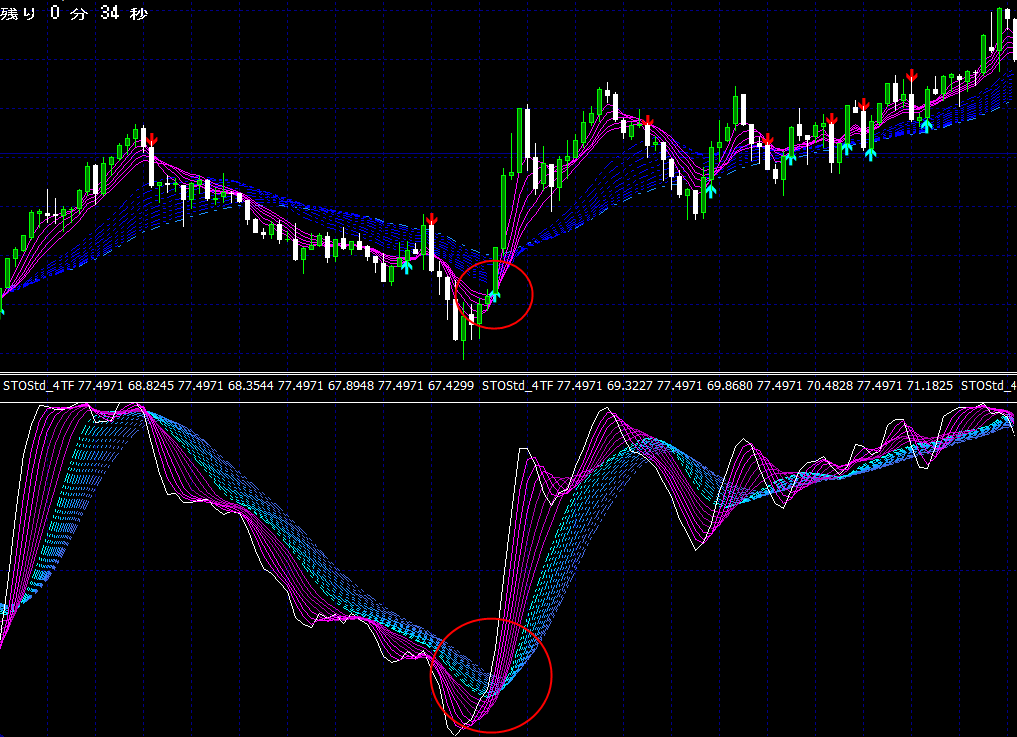Click the indicator value 67.4299
The height and width of the screenshot is (737, 1017).
click(x=451, y=385)
